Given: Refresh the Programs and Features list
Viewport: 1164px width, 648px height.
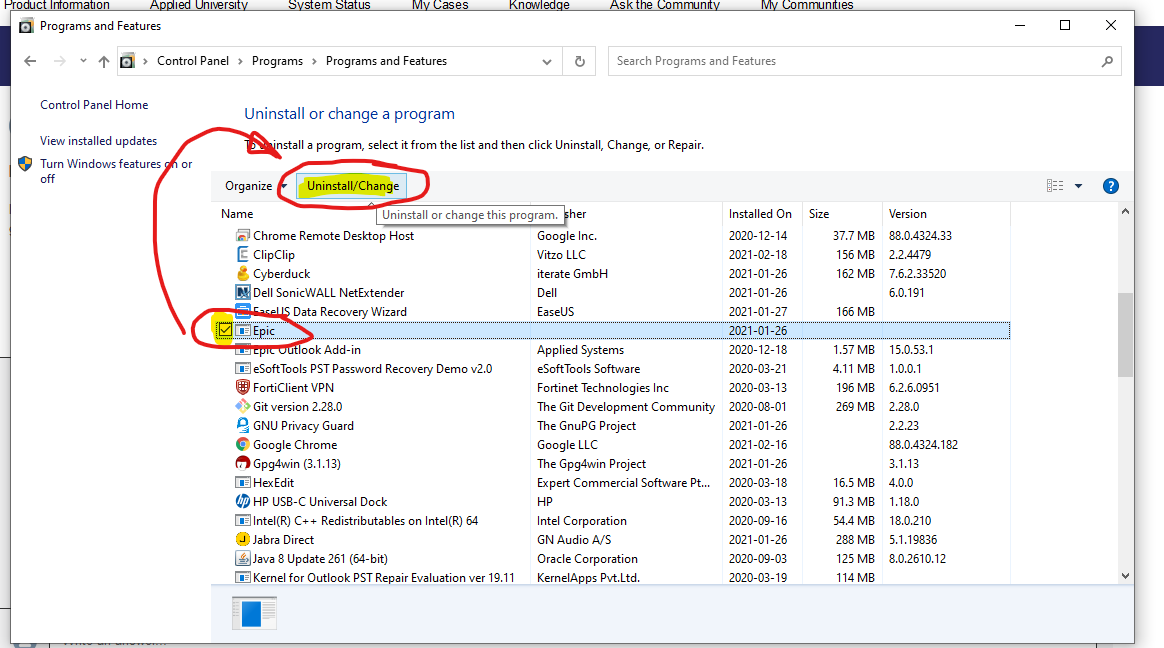Looking at the screenshot, I should (580, 62).
